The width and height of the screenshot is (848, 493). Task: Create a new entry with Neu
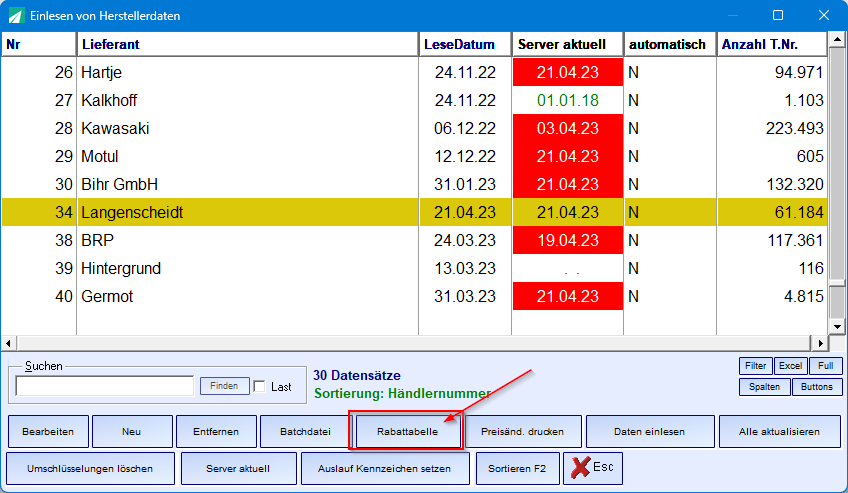132,431
